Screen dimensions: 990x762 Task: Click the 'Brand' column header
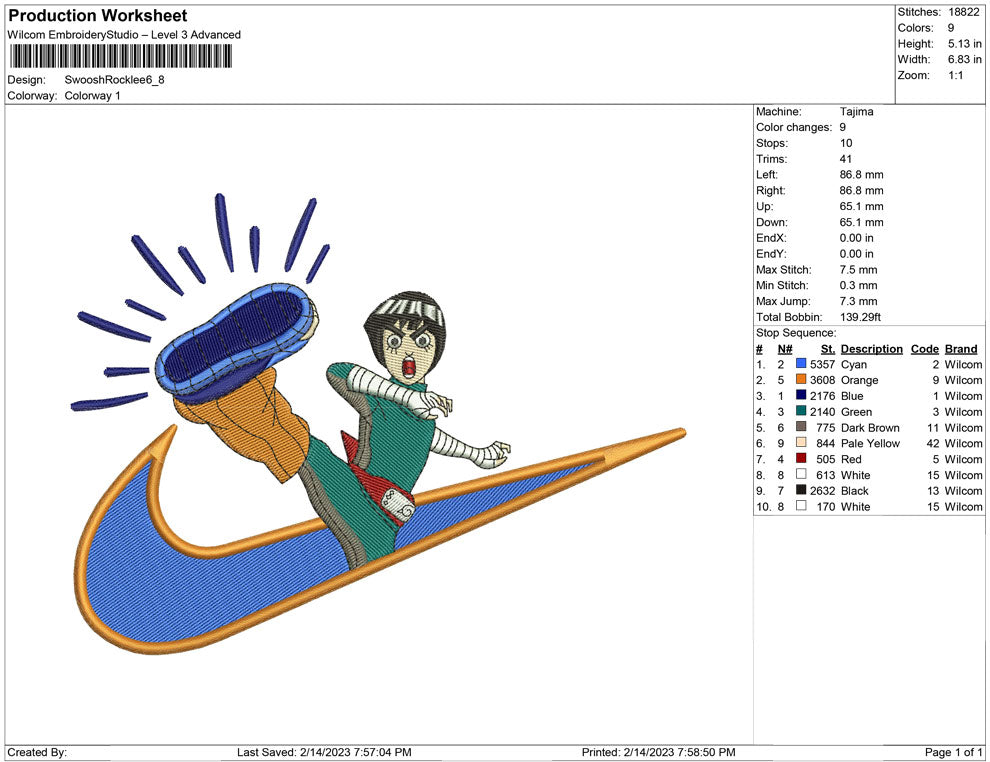pyautogui.click(x=961, y=348)
